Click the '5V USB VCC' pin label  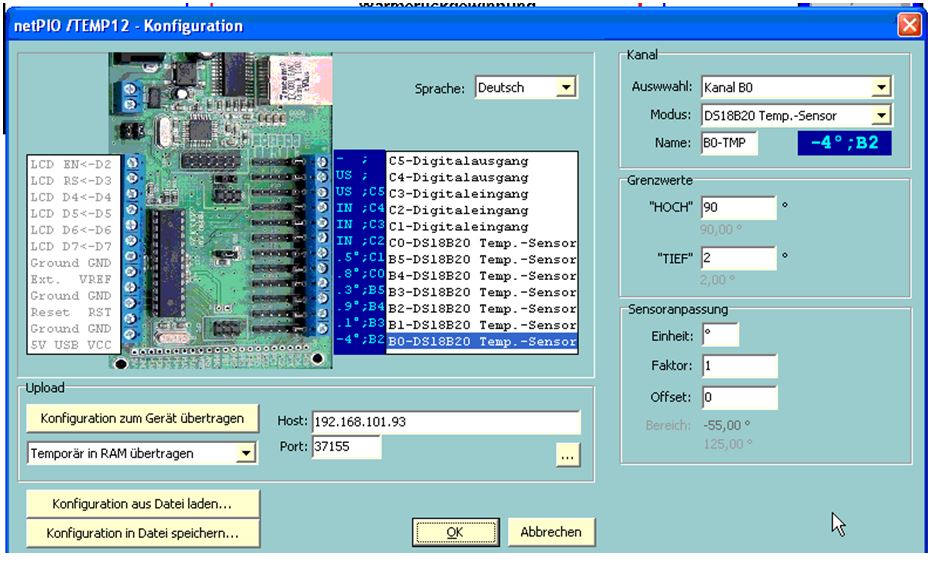pos(71,345)
